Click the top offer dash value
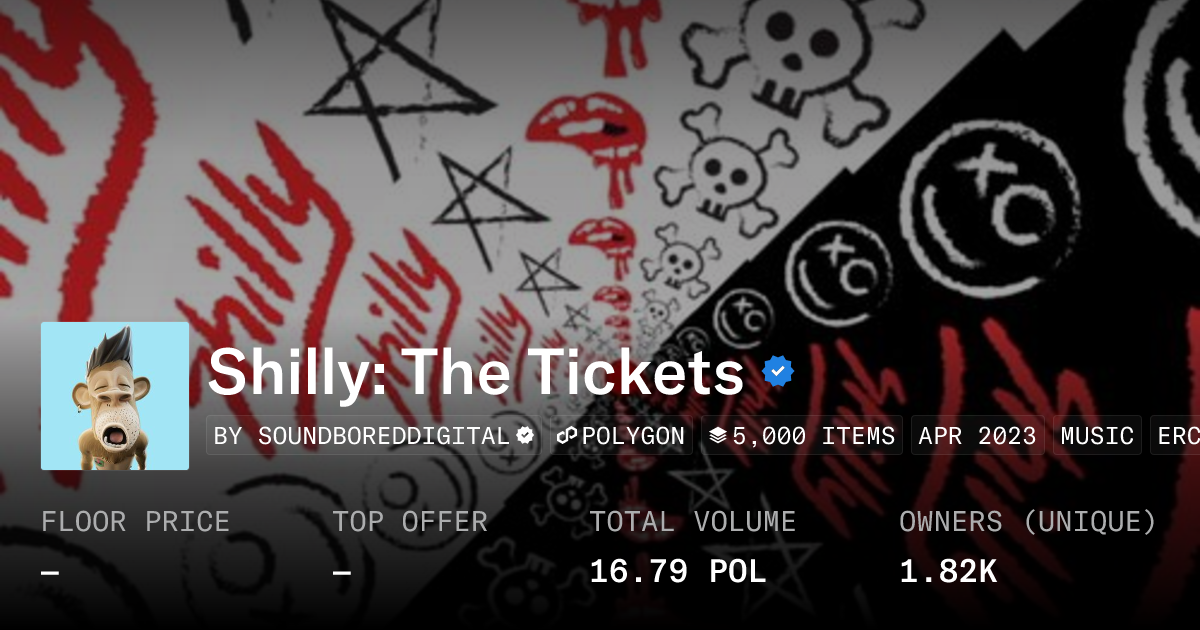Viewport: 1200px width, 630px height. click(x=342, y=573)
